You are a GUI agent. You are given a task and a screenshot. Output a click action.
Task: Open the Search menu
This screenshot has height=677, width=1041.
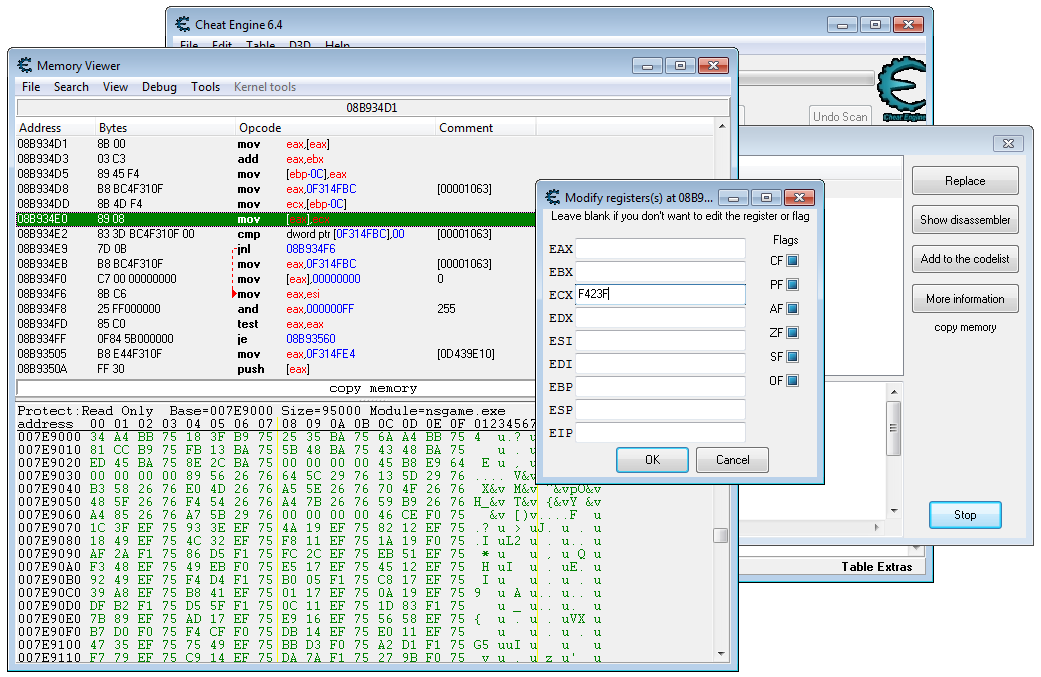click(71, 87)
